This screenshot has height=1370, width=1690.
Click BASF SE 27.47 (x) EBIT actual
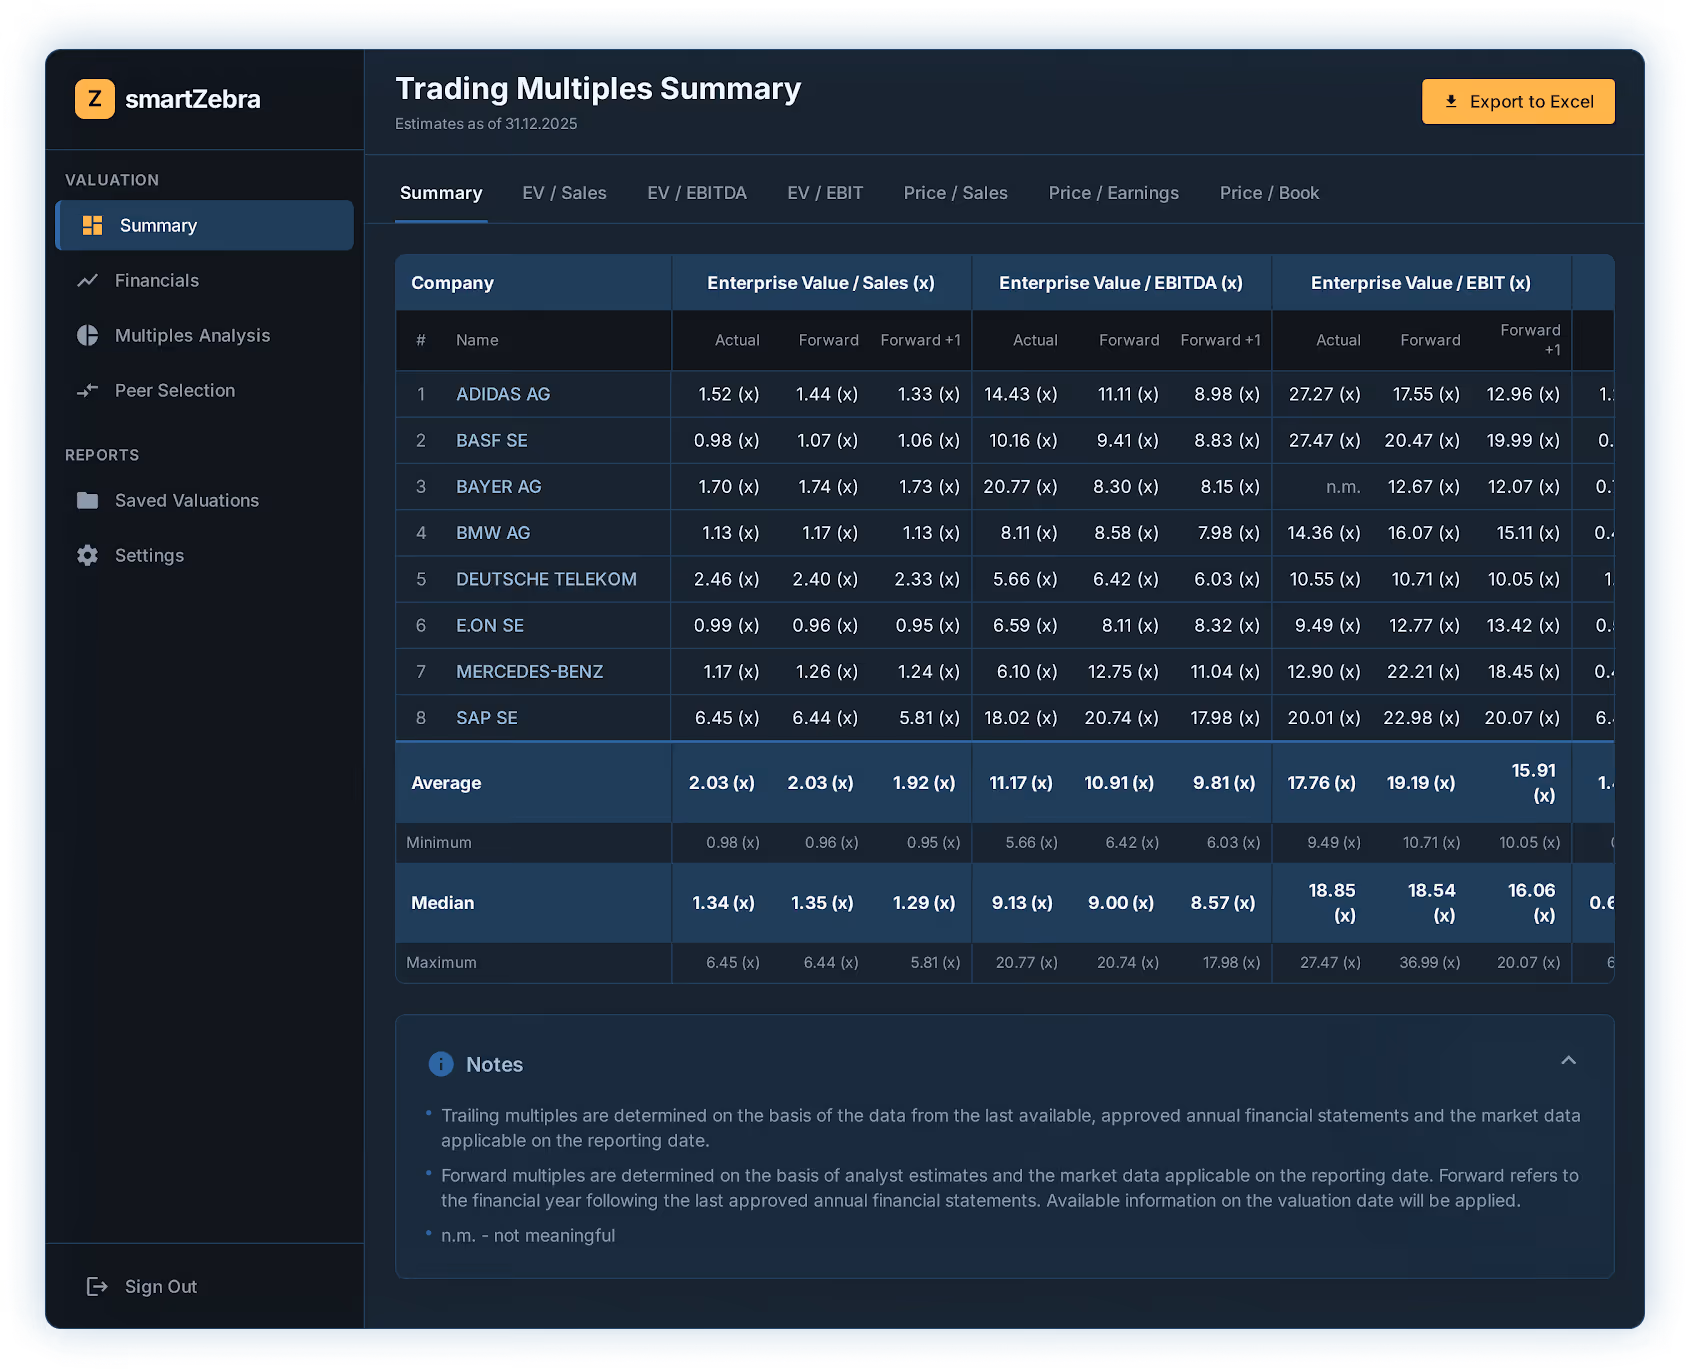tap(1324, 440)
